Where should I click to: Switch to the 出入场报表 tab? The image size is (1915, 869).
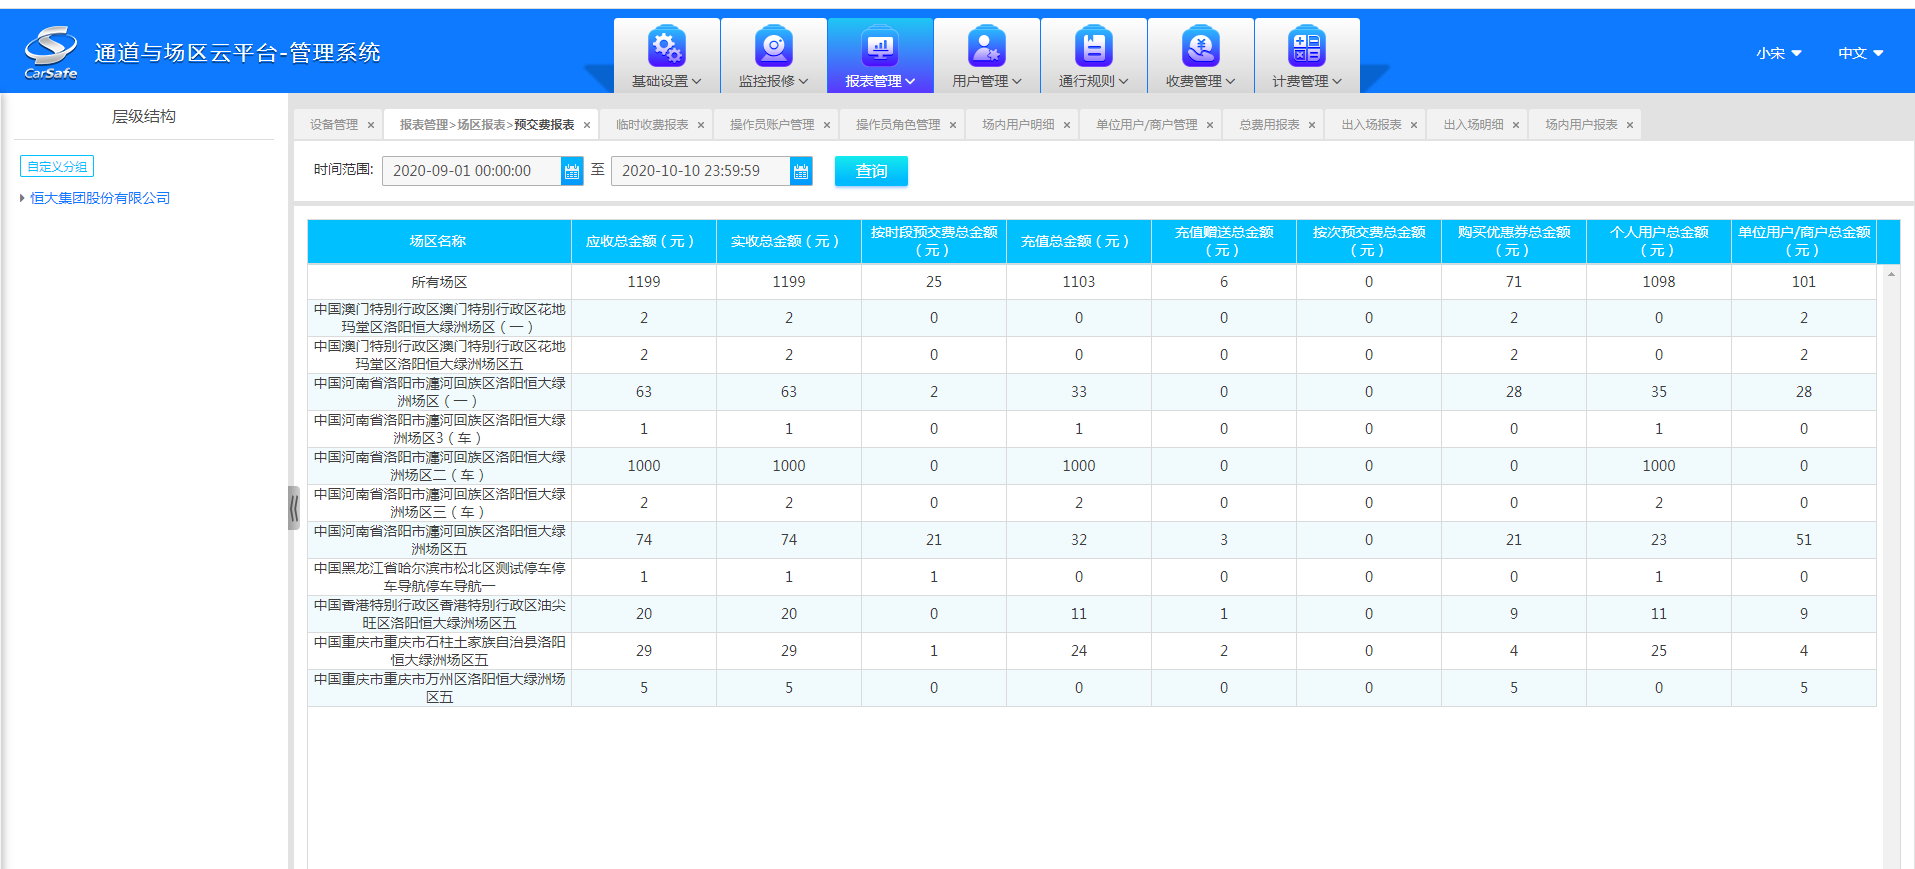[x=1371, y=125]
